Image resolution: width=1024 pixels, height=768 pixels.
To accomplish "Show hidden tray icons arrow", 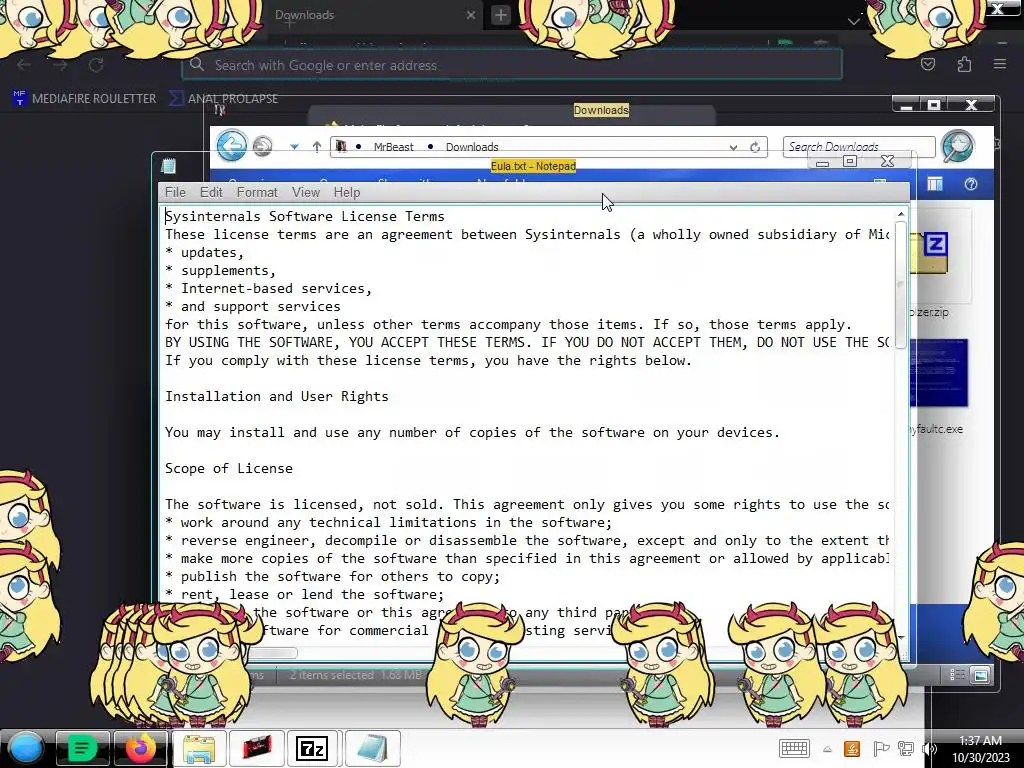I will pyautogui.click(x=827, y=749).
